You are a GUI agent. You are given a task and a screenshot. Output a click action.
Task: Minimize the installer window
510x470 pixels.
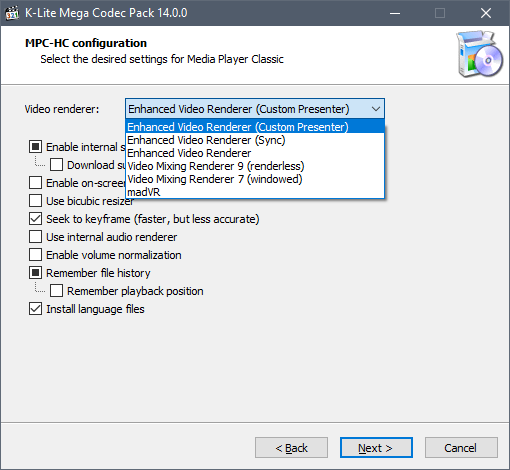click(x=395, y=13)
